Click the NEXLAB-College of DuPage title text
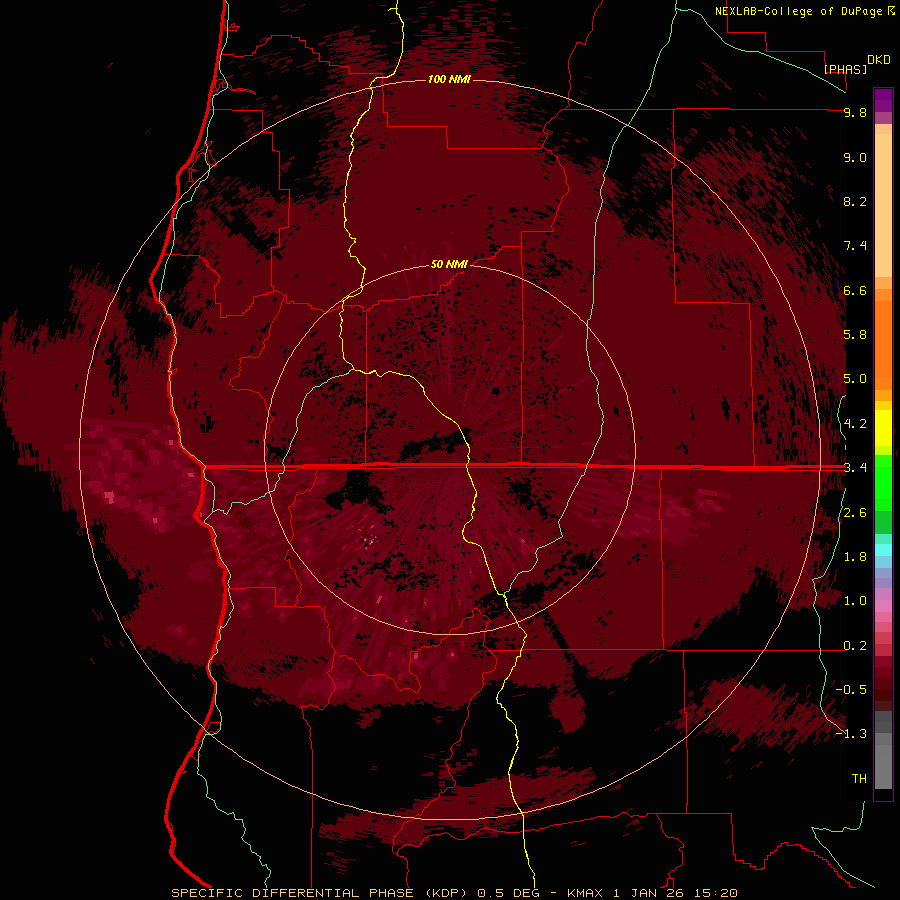 click(x=798, y=11)
